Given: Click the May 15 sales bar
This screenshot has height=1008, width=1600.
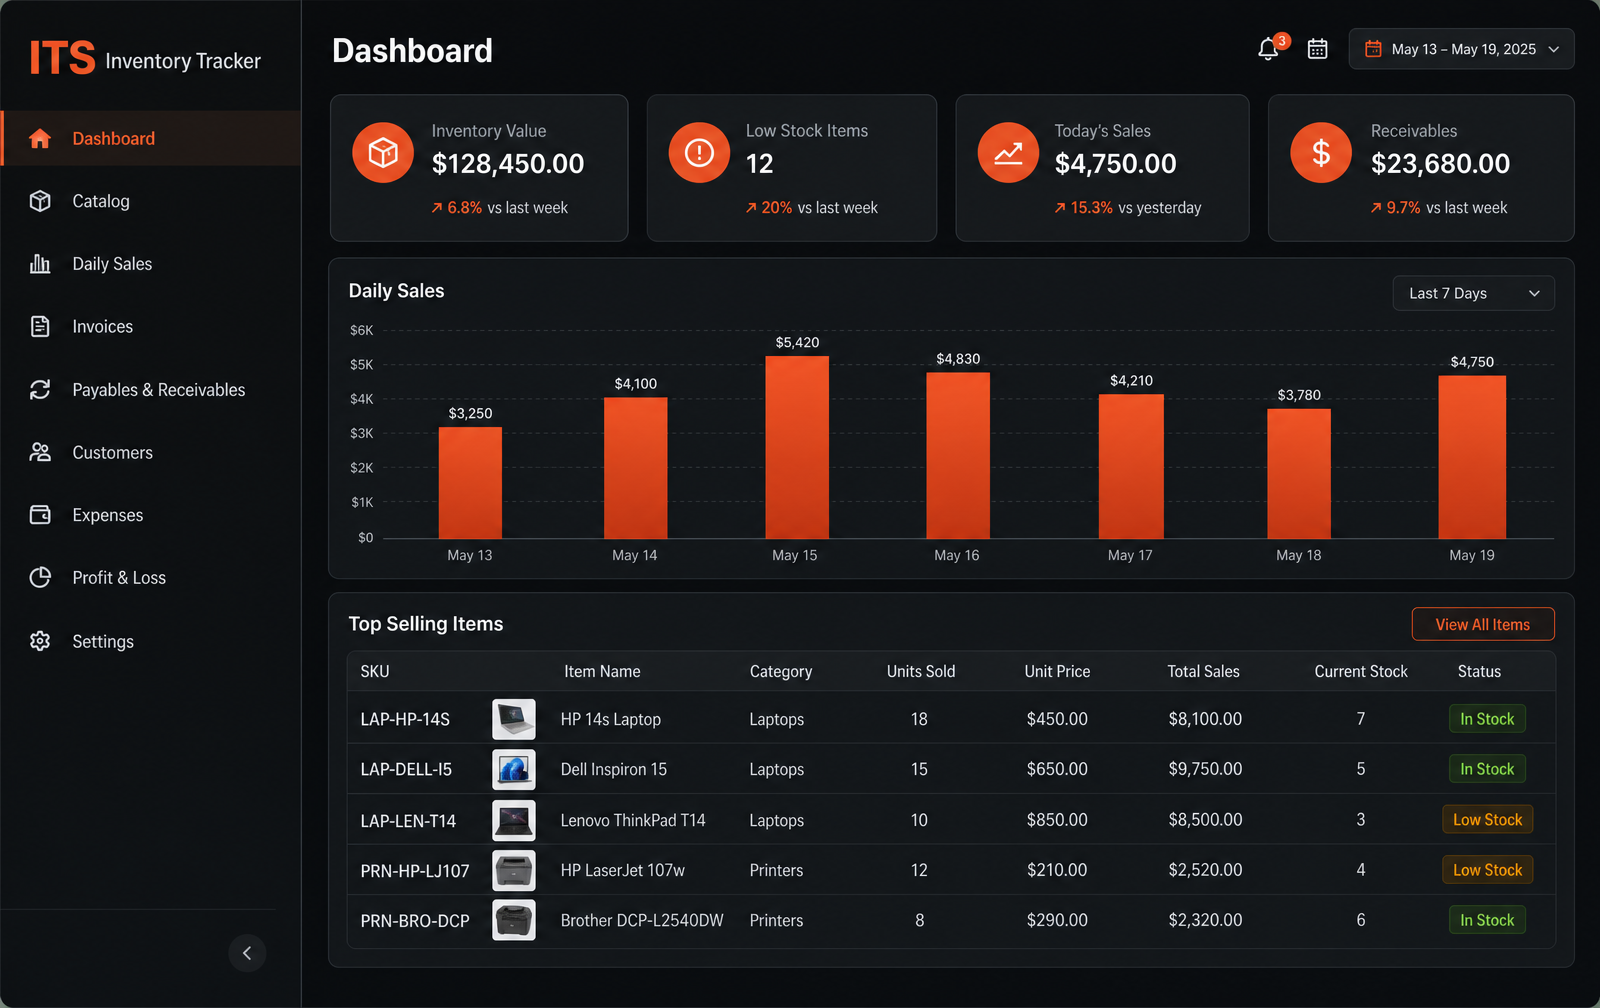Looking at the screenshot, I should (797, 447).
